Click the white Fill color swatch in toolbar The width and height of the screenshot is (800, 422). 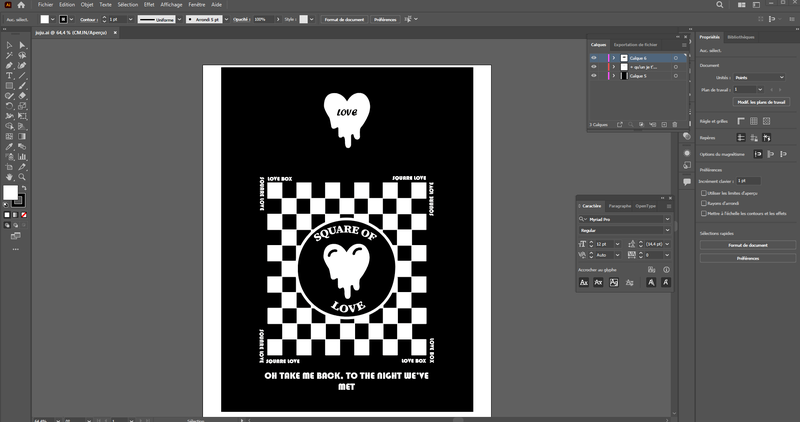(x=10, y=192)
